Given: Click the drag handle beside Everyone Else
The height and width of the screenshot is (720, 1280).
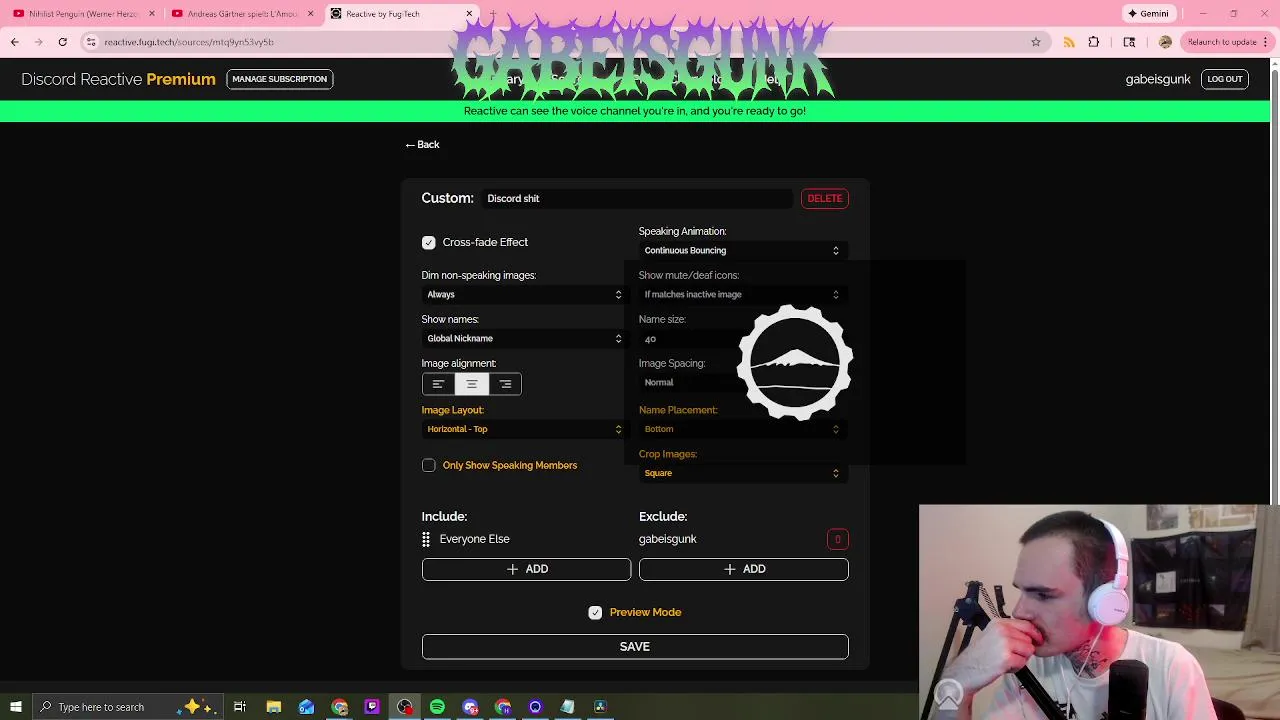Looking at the screenshot, I should (x=426, y=539).
